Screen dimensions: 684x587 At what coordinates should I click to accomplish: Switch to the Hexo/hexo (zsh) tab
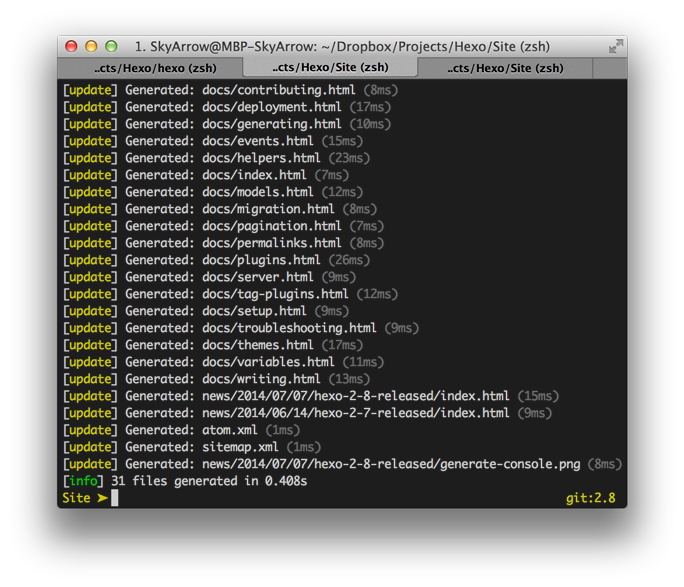point(150,68)
